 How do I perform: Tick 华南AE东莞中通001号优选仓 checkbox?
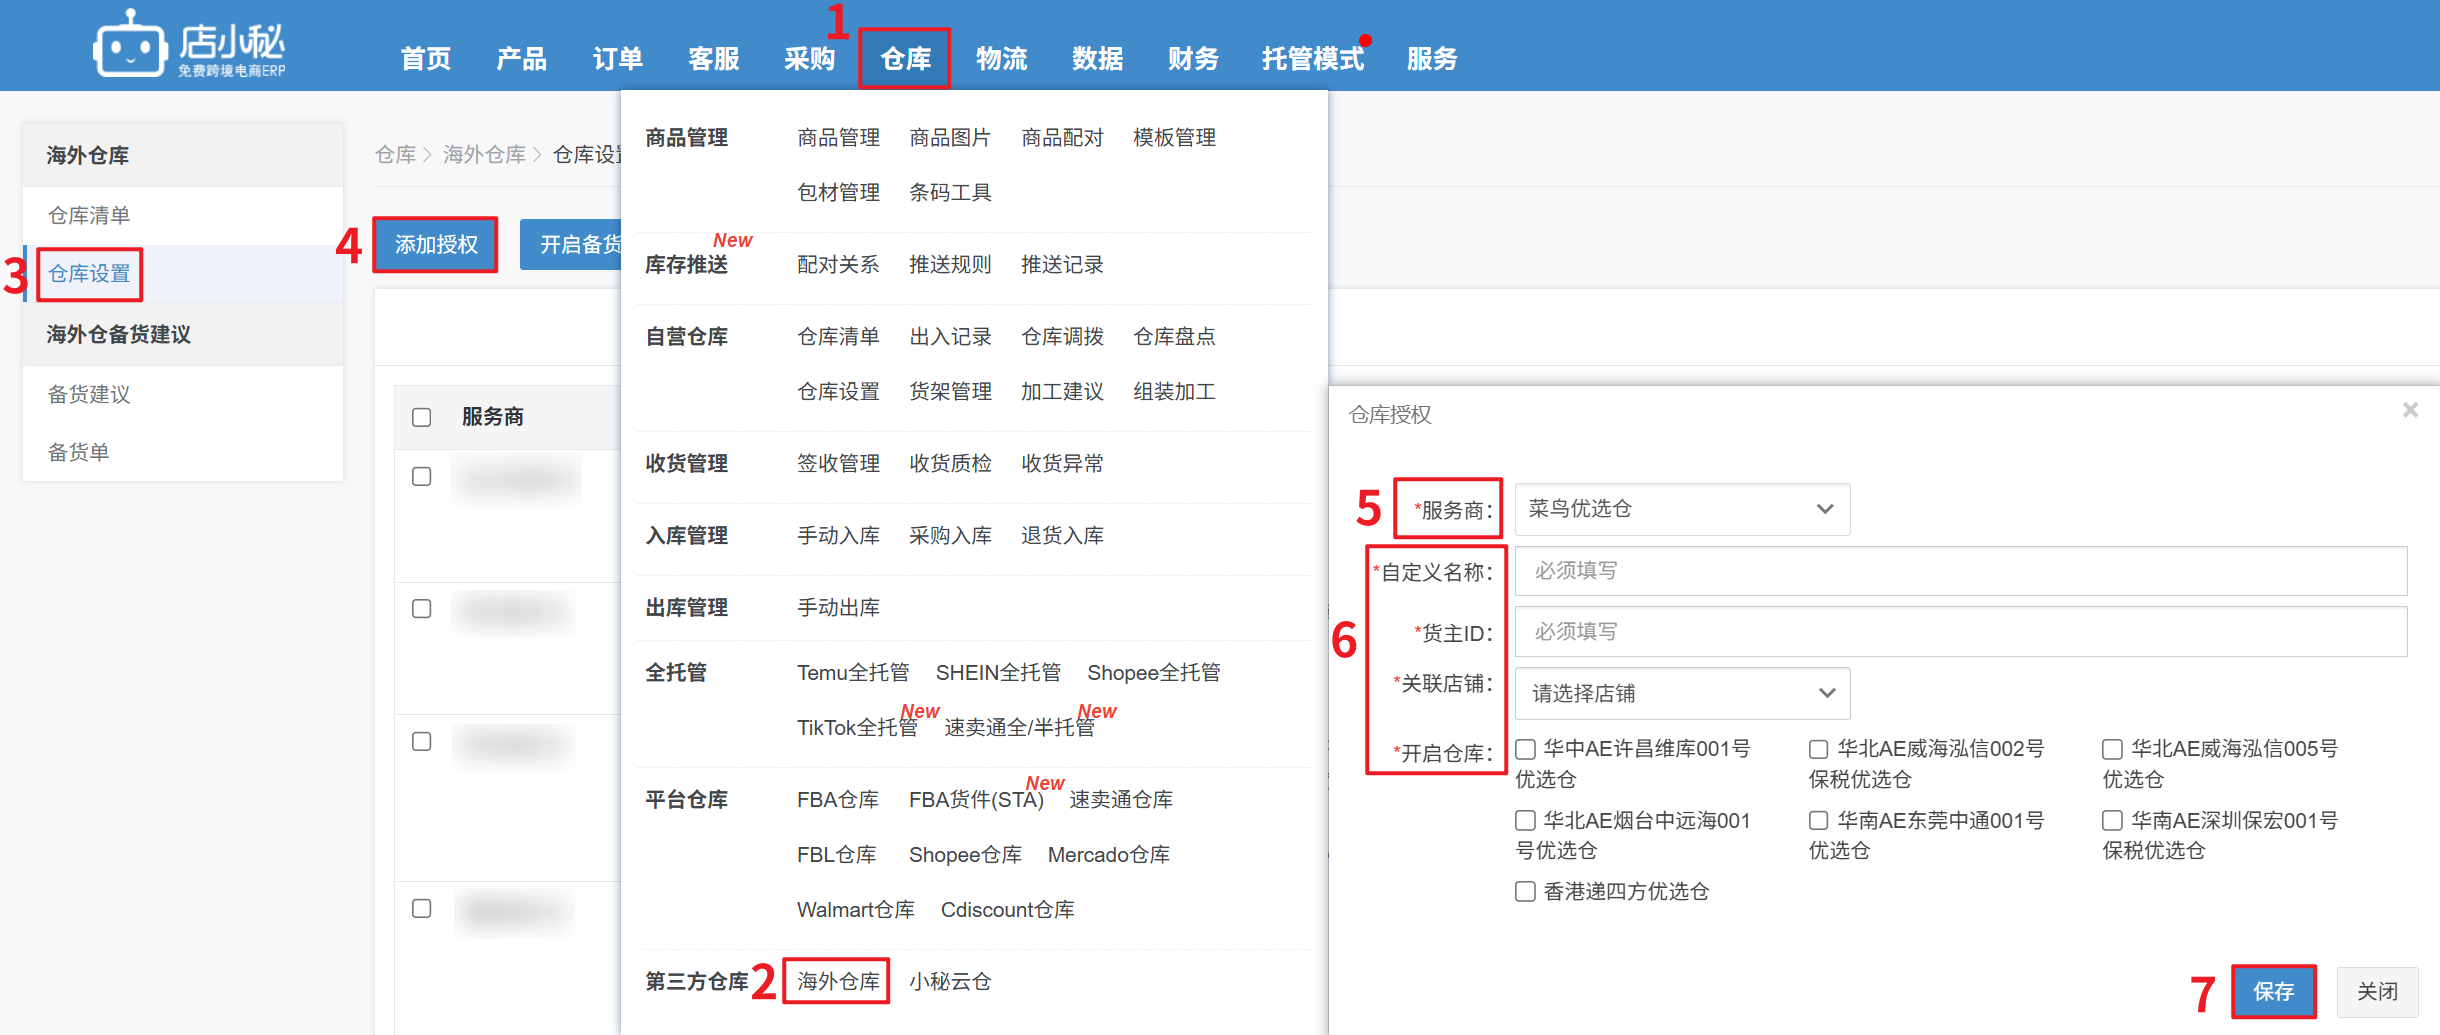point(1819,821)
